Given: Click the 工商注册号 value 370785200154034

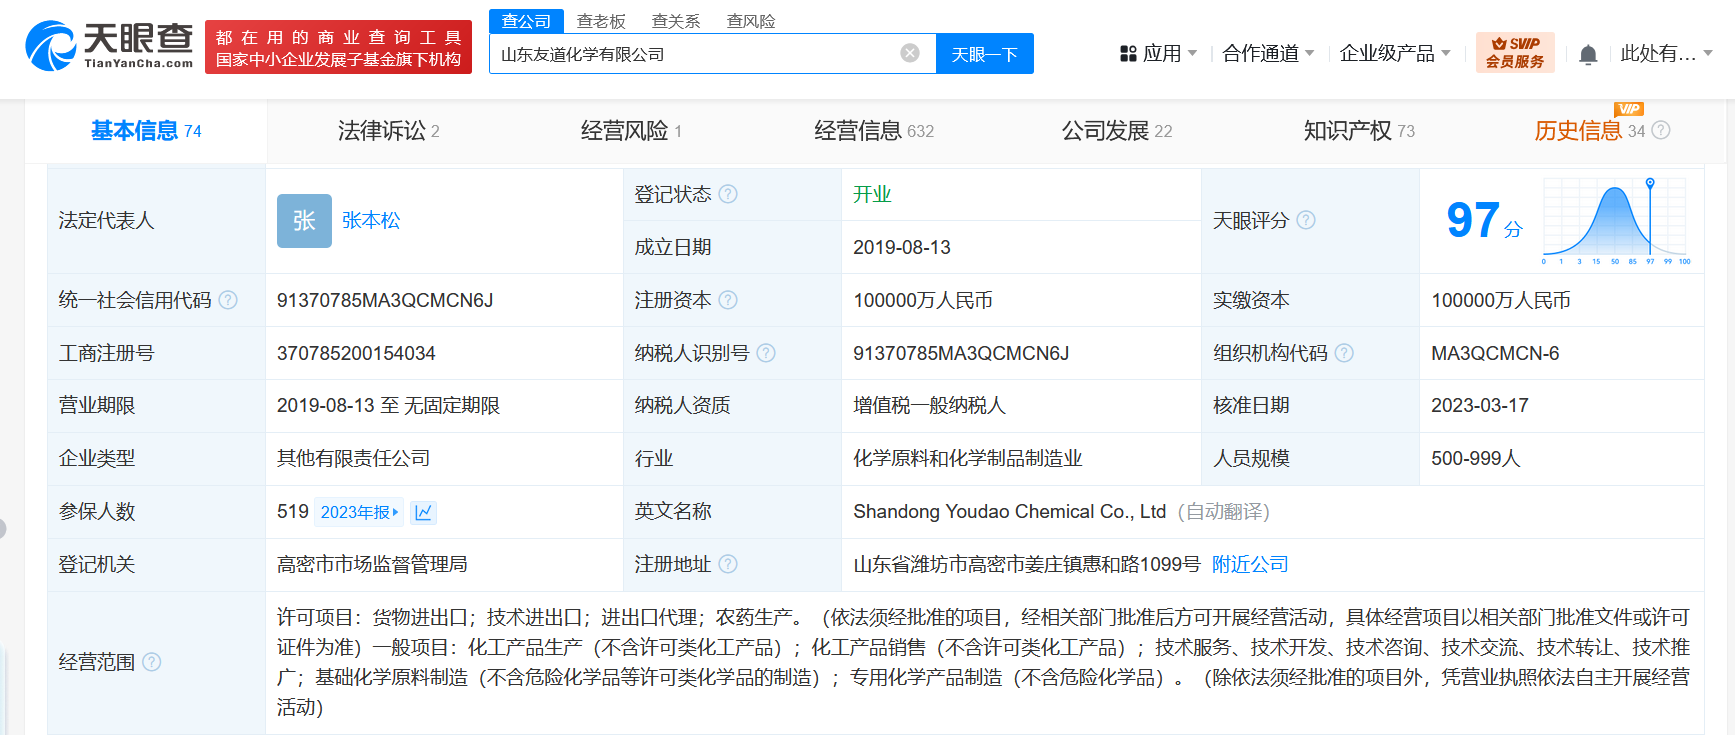Looking at the screenshot, I should tap(356, 353).
